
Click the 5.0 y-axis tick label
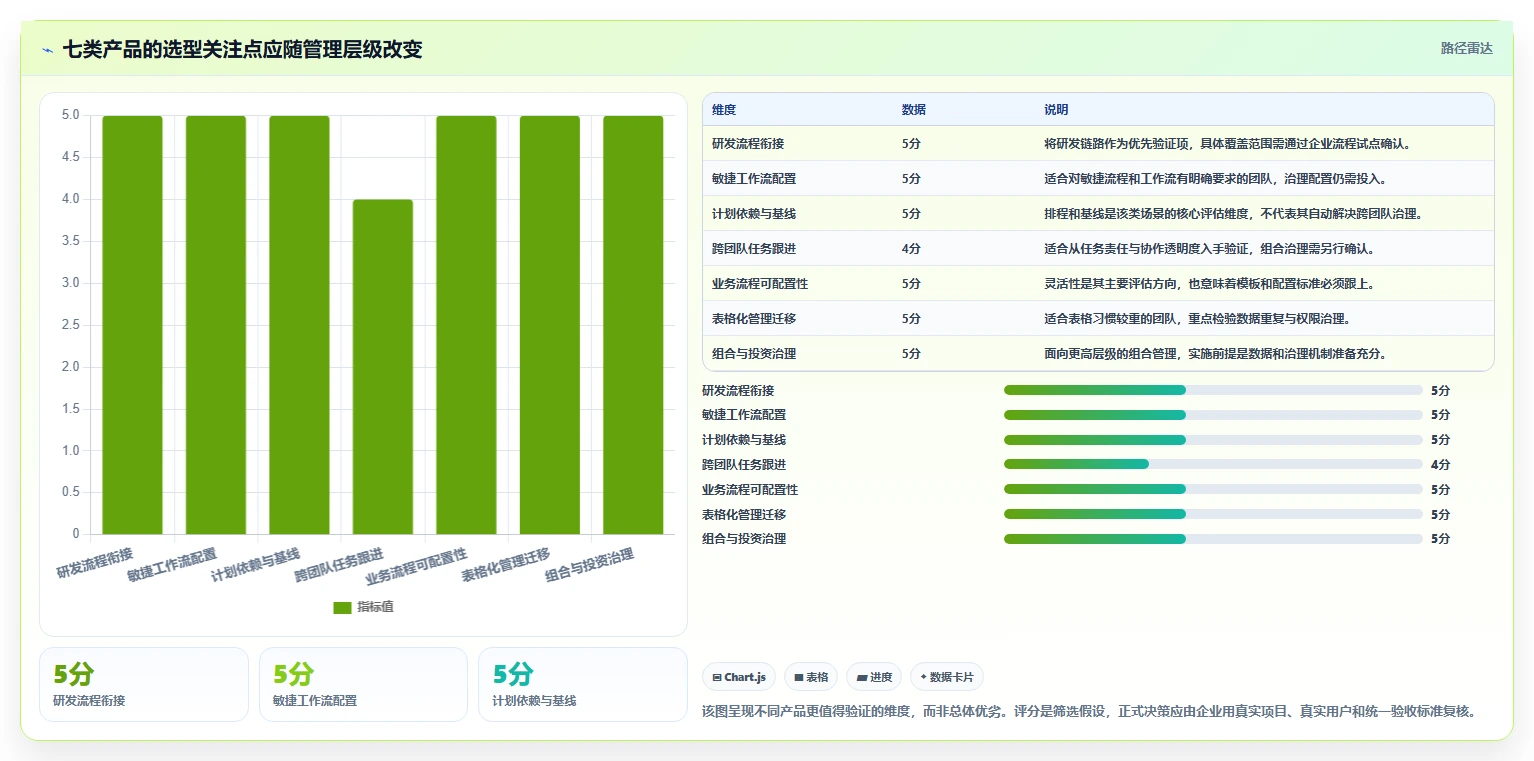coord(70,115)
